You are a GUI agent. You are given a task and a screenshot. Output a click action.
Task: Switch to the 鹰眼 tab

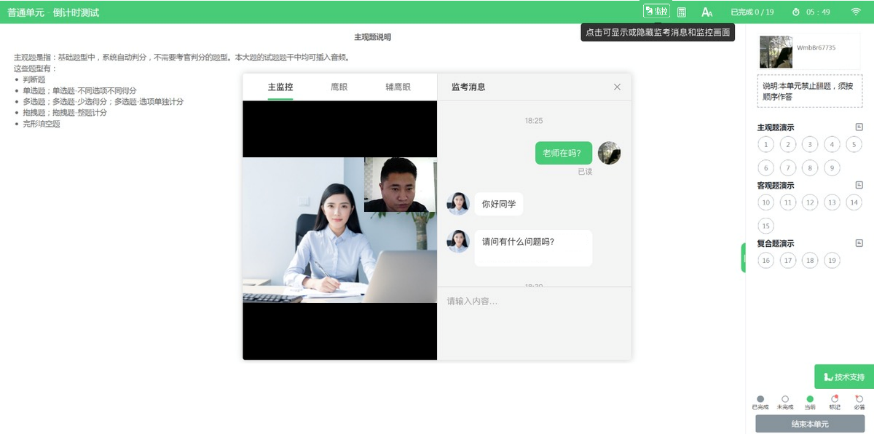point(340,87)
